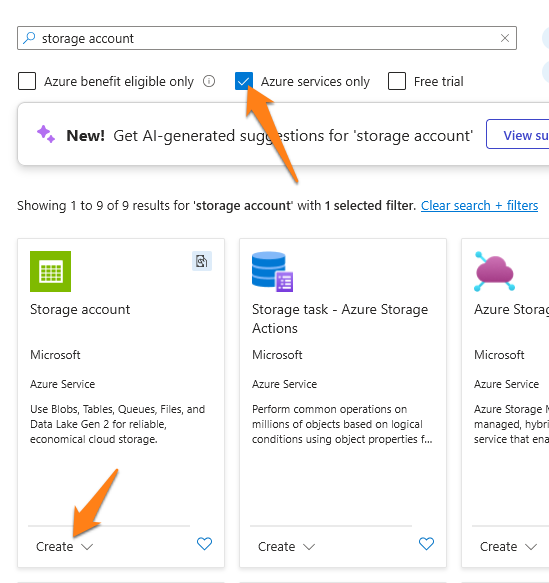Click 'Microsoft' publisher on Storage account card
549x583 pixels.
click(55, 355)
